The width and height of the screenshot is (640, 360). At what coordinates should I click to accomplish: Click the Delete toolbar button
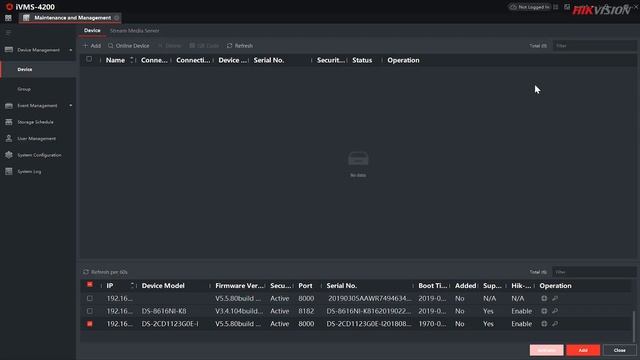tap(169, 46)
